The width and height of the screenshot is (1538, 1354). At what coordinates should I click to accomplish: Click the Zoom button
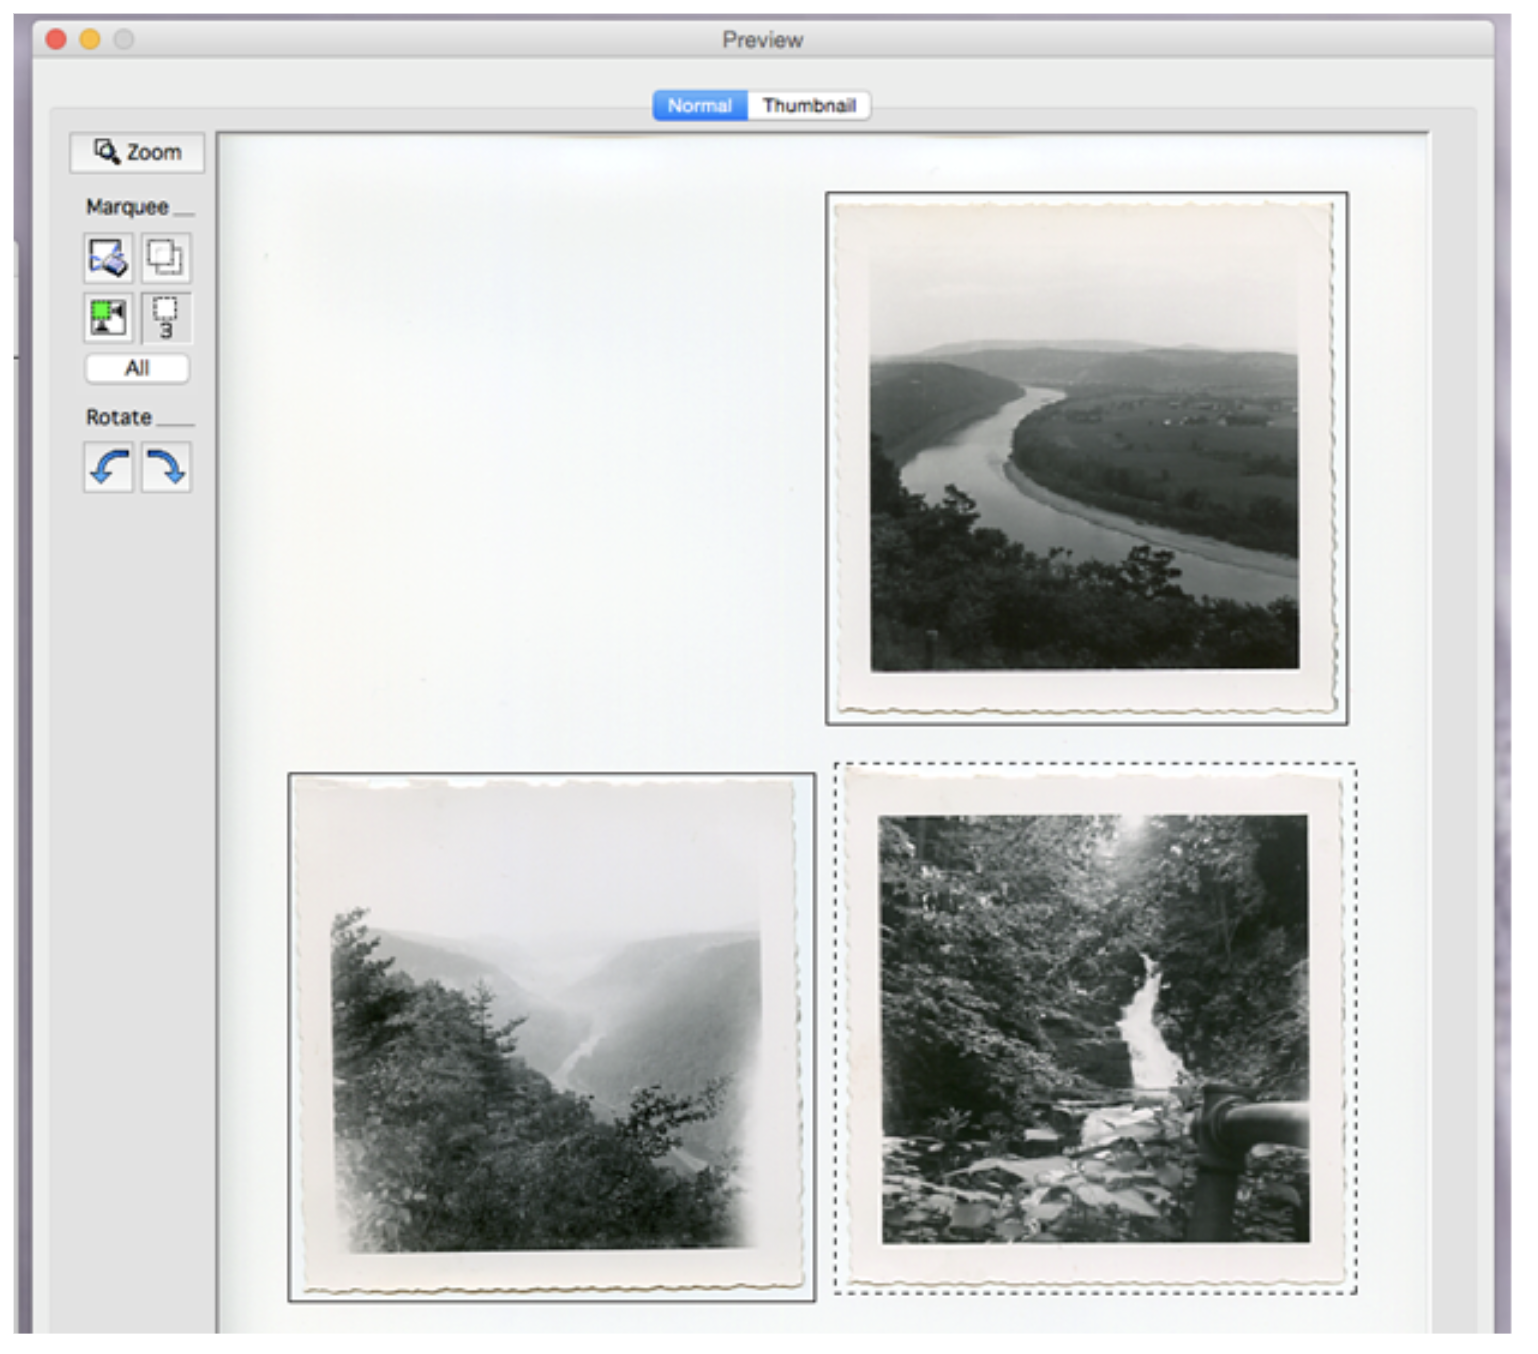click(137, 153)
